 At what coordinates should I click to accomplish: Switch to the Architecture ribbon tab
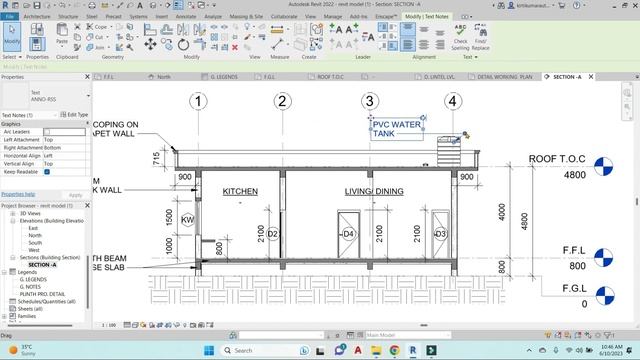click(x=37, y=16)
